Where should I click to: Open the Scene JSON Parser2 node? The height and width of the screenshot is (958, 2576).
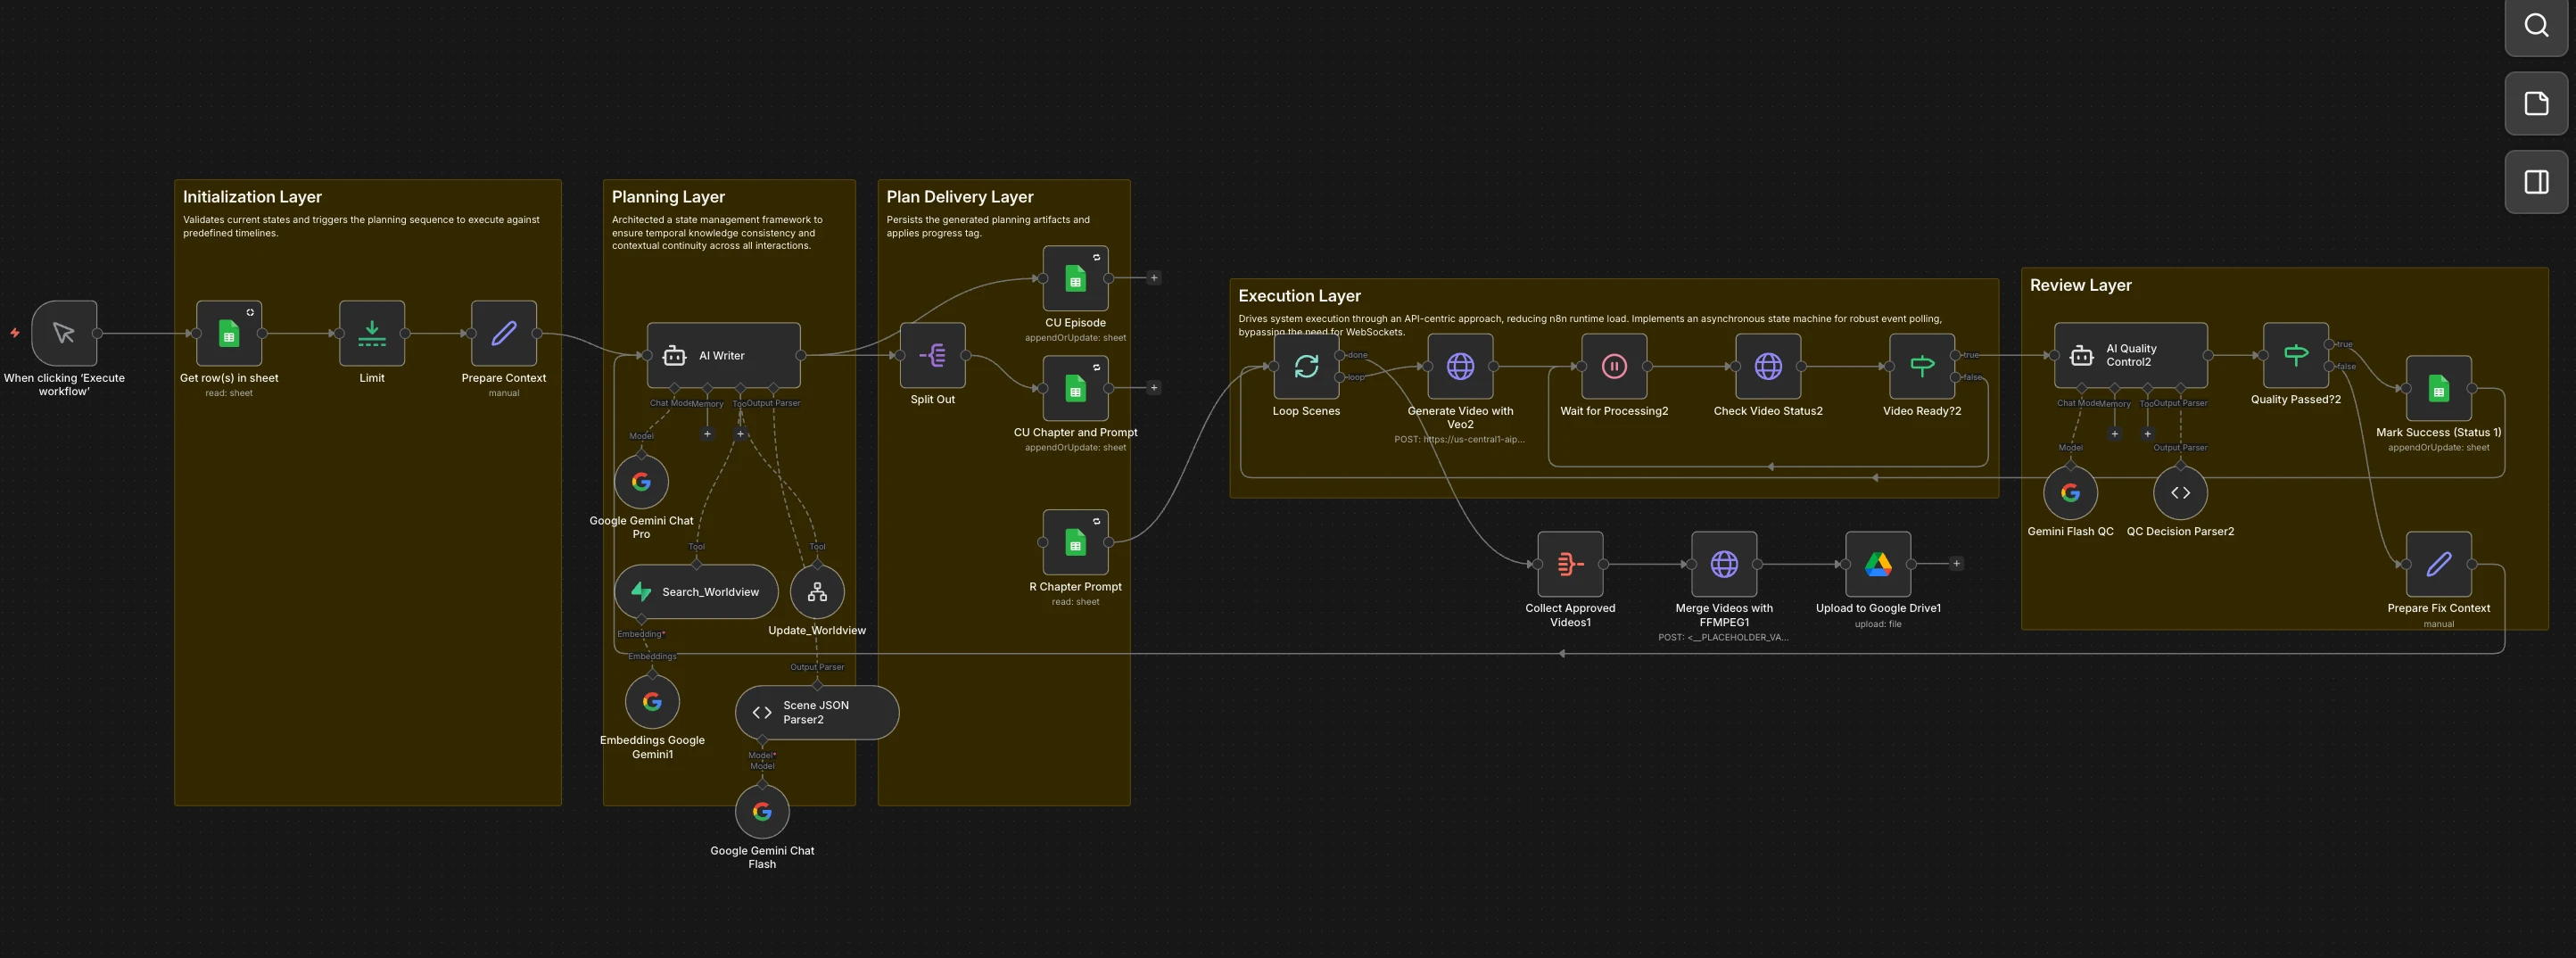pyautogui.click(x=817, y=713)
